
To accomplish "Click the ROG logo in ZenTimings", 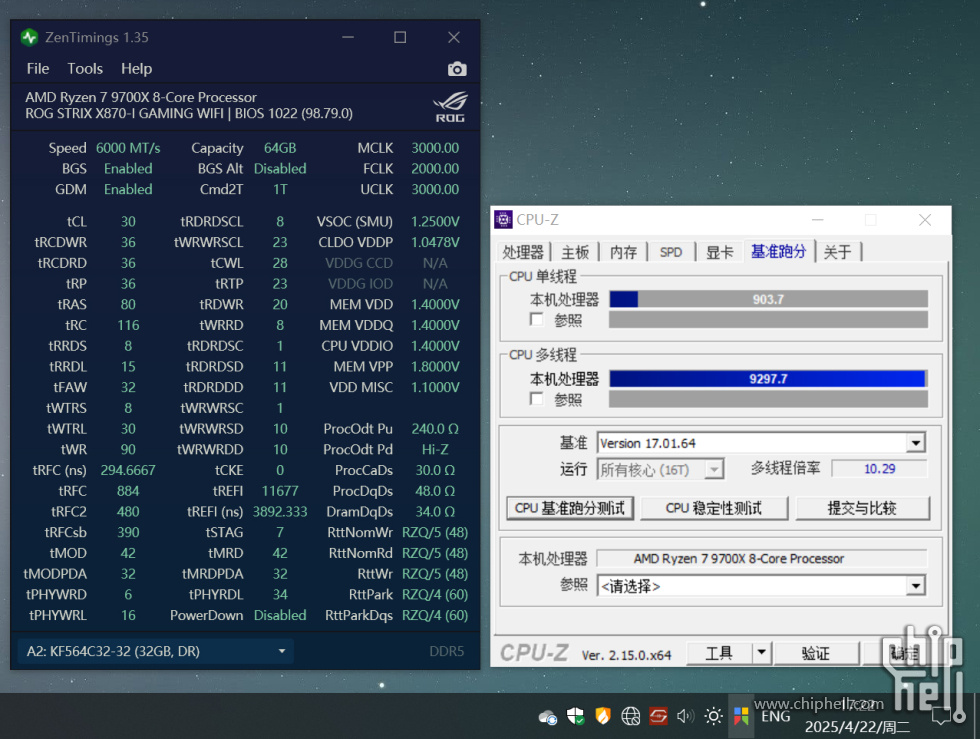I will pyautogui.click(x=450, y=107).
